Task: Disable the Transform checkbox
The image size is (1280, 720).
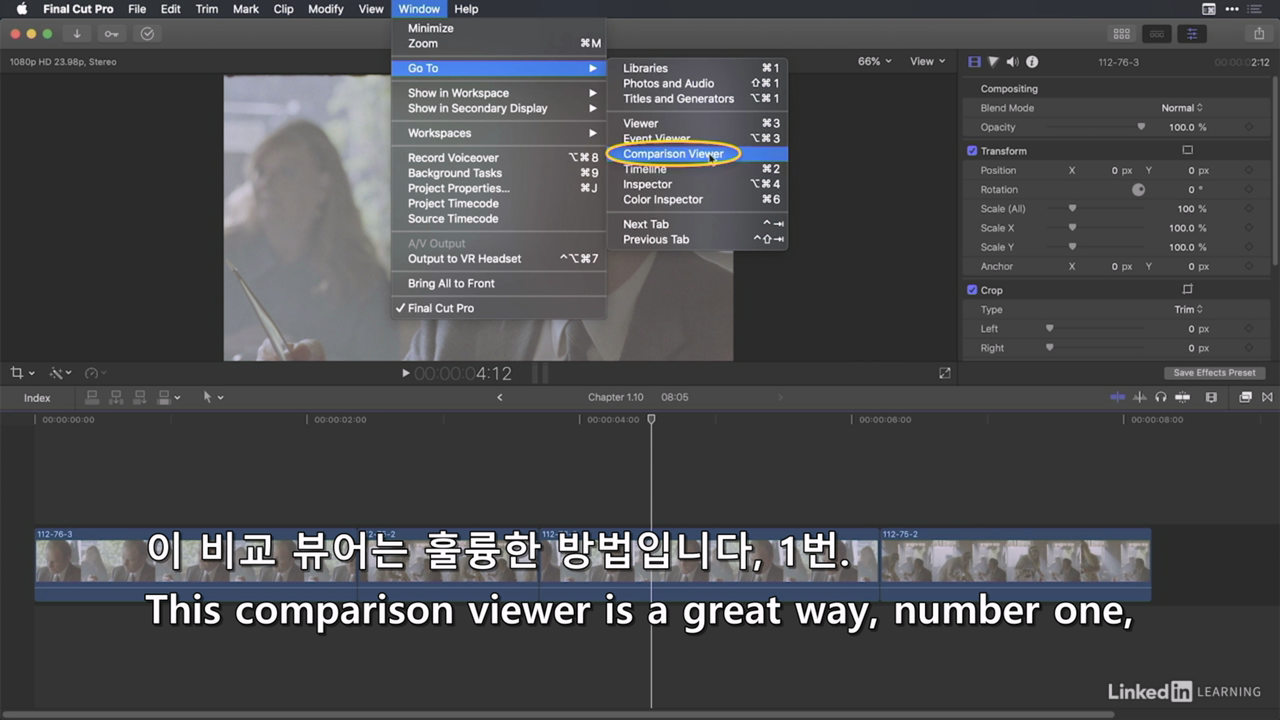Action: (x=972, y=151)
